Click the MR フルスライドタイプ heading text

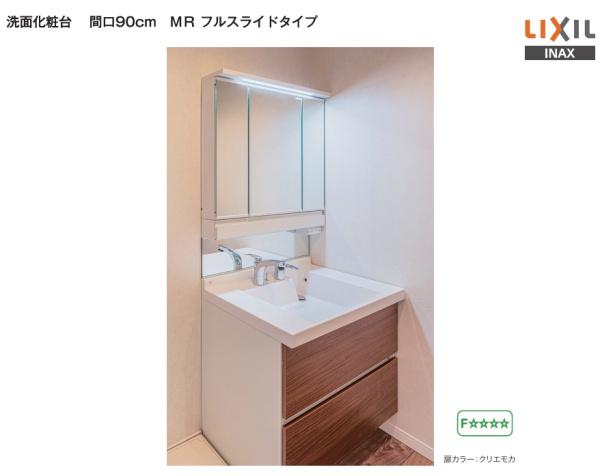(x=244, y=22)
